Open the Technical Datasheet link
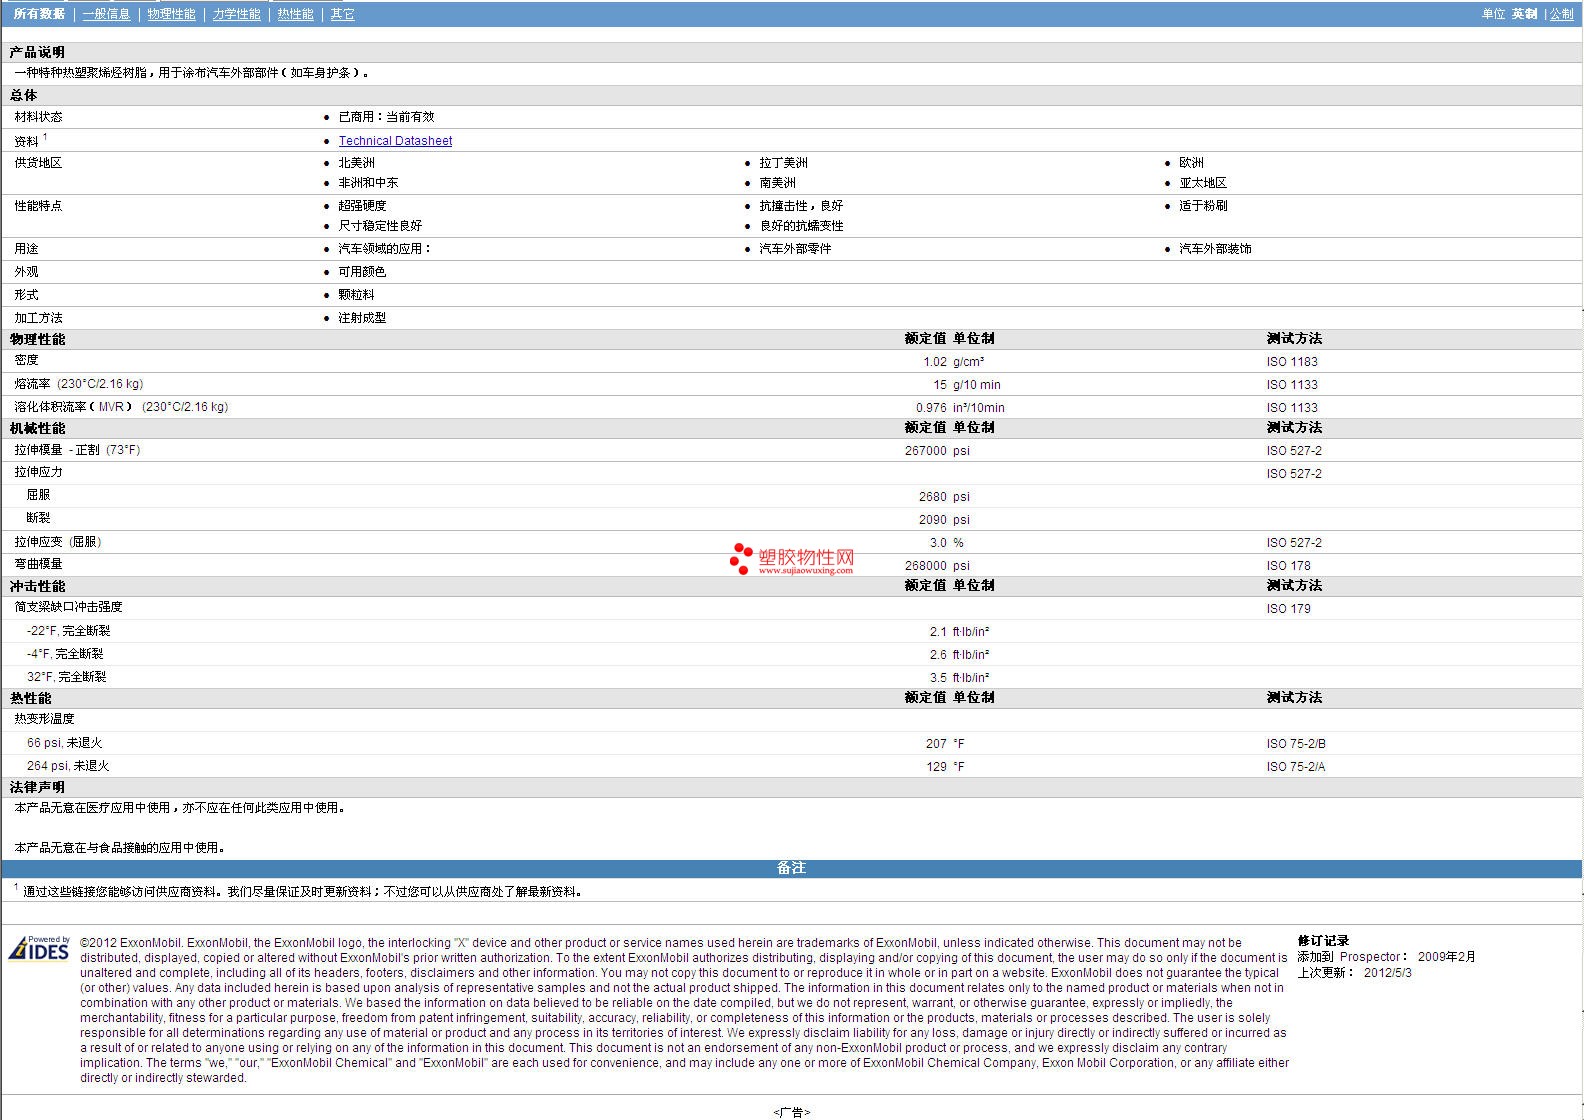Image resolution: width=1584 pixels, height=1120 pixels. pyautogui.click(x=395, y=141)
